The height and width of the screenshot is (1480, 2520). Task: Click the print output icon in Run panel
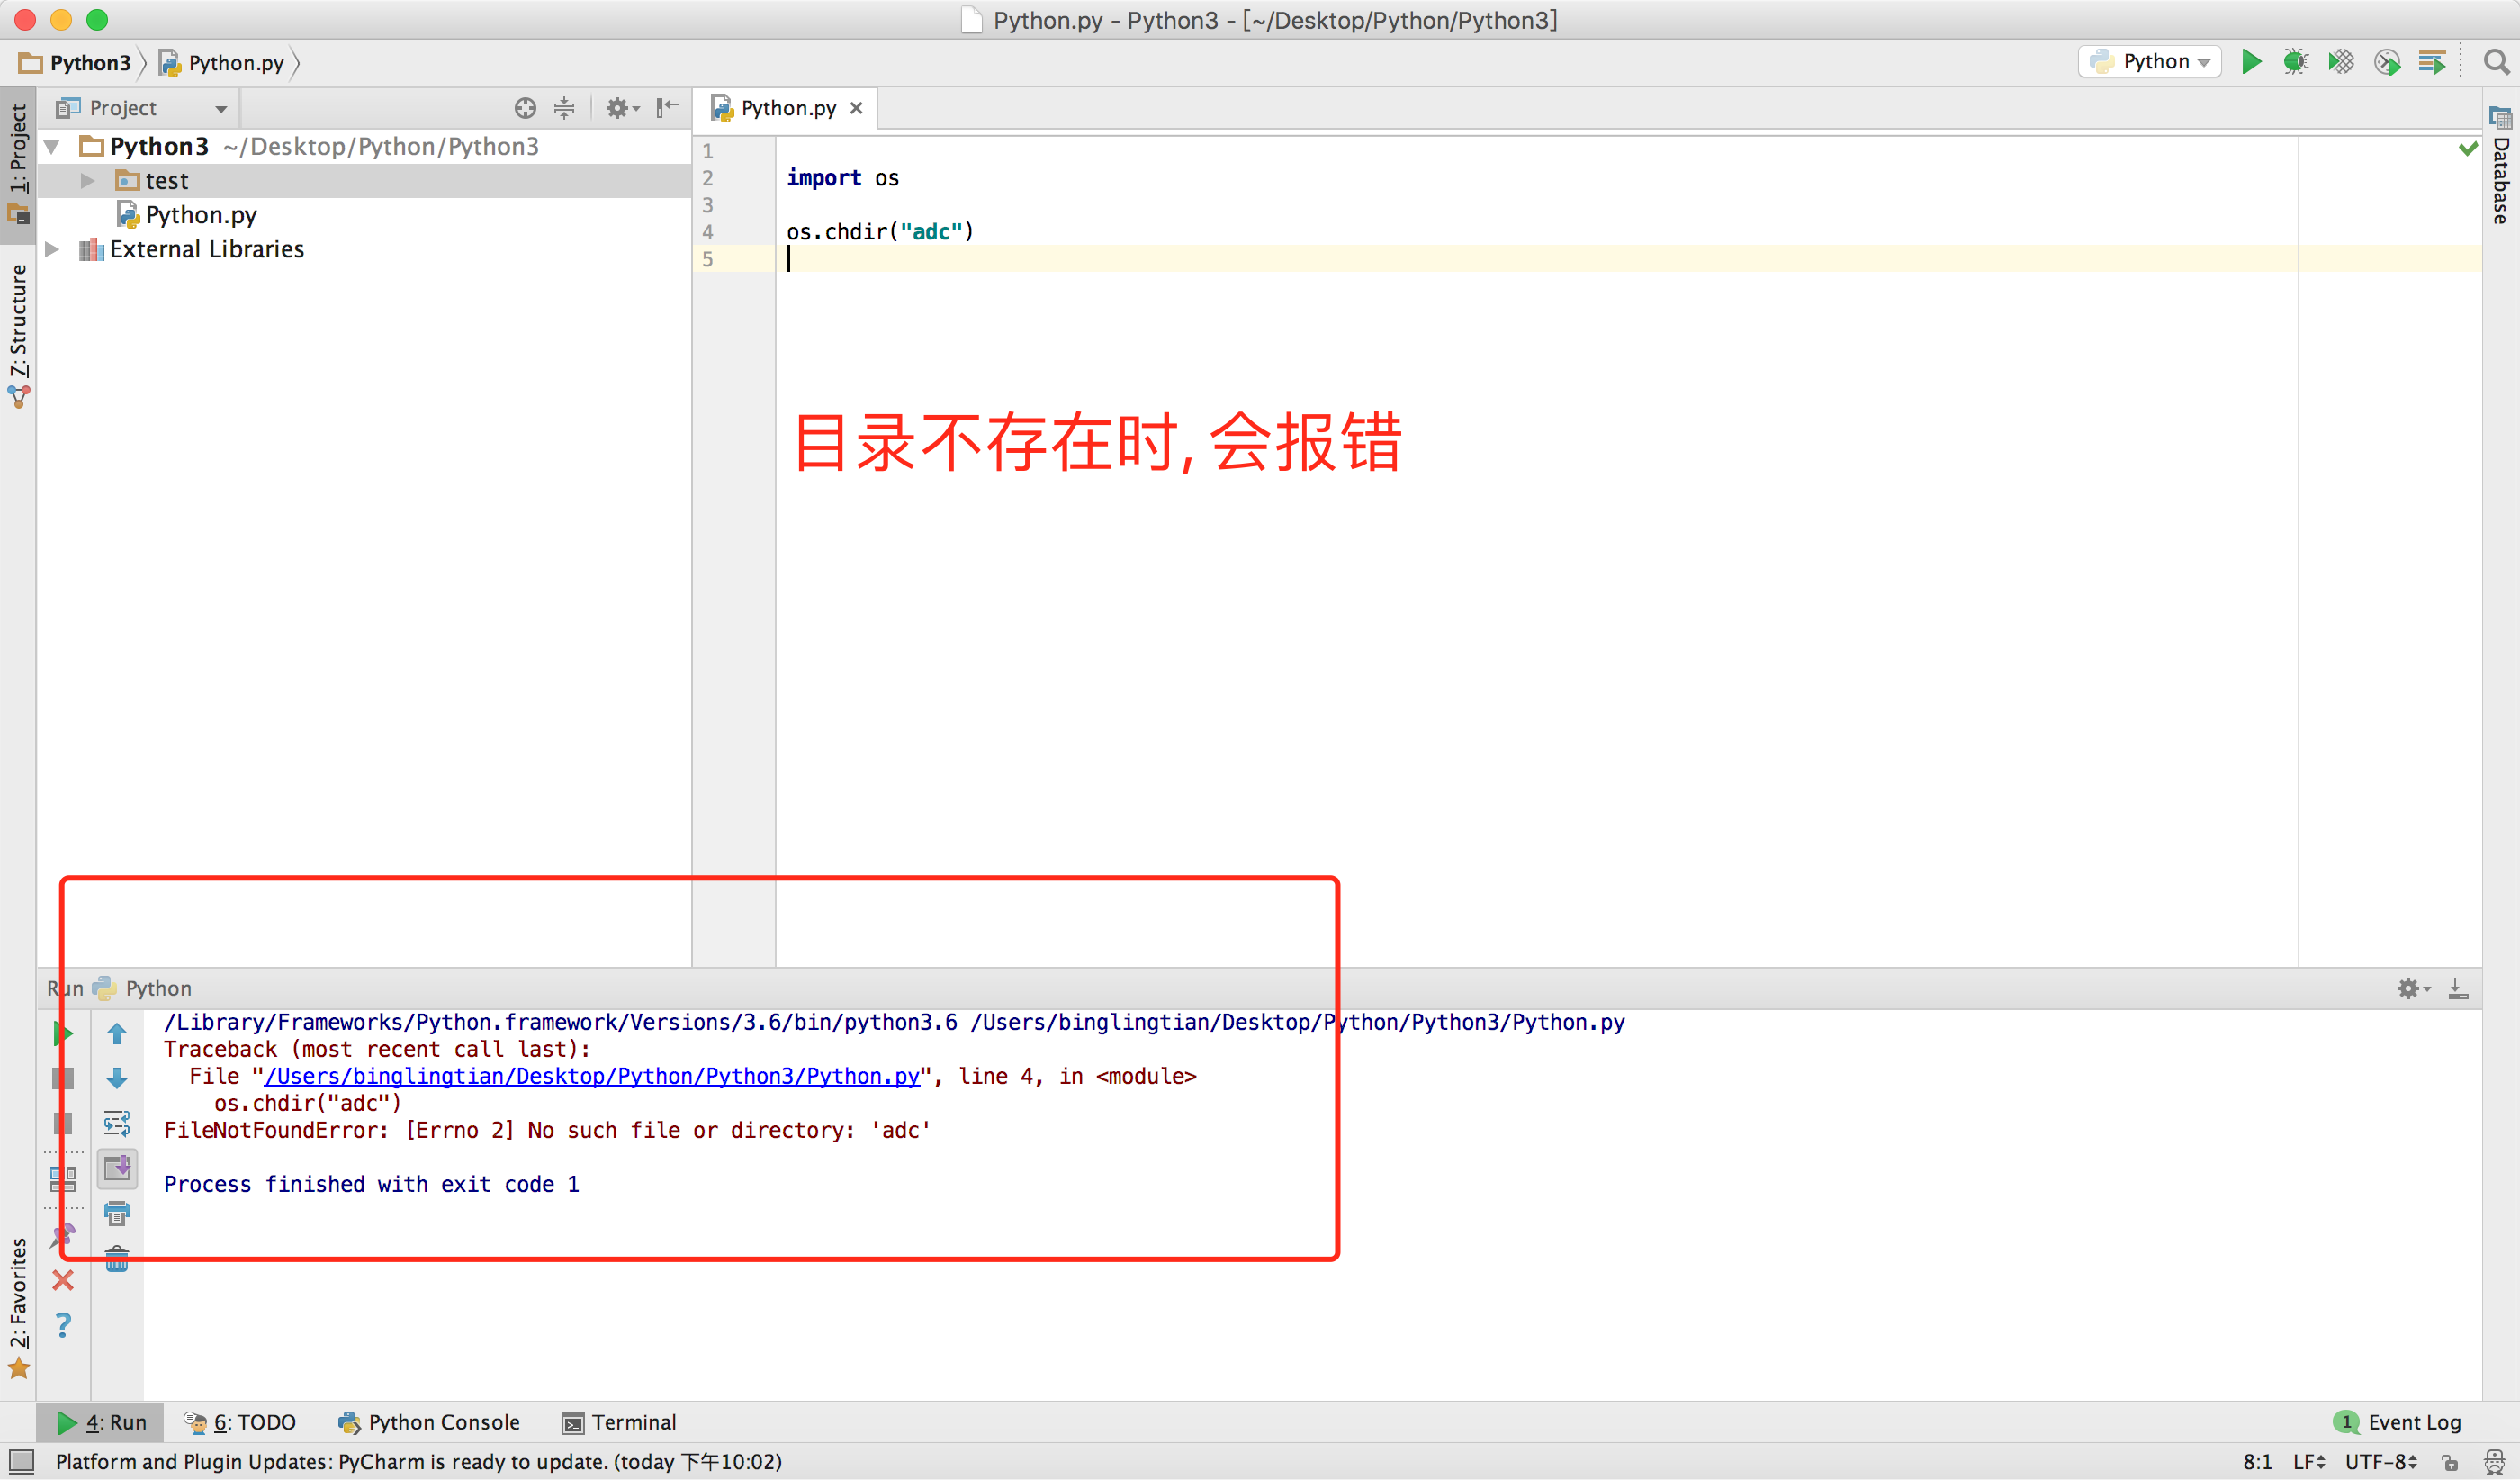tap(117, 1214)
